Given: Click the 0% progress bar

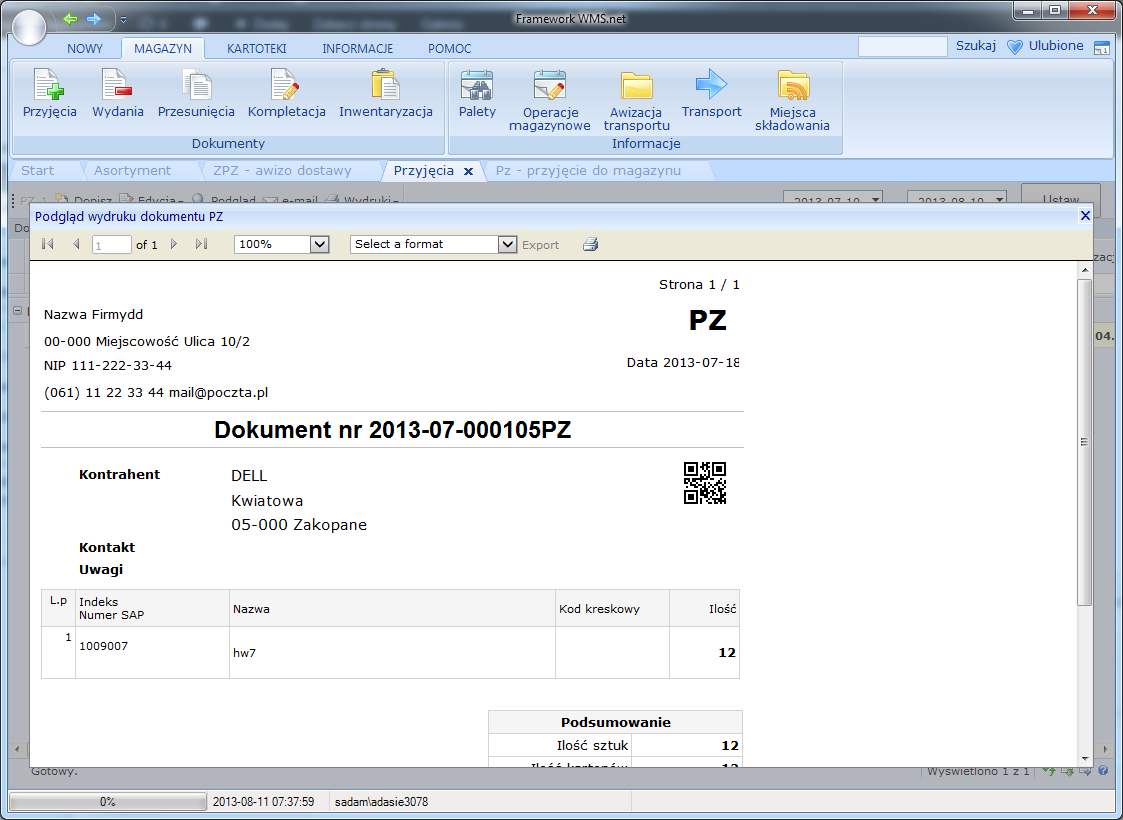Looking at the screenshot, I should click(107, 801).
